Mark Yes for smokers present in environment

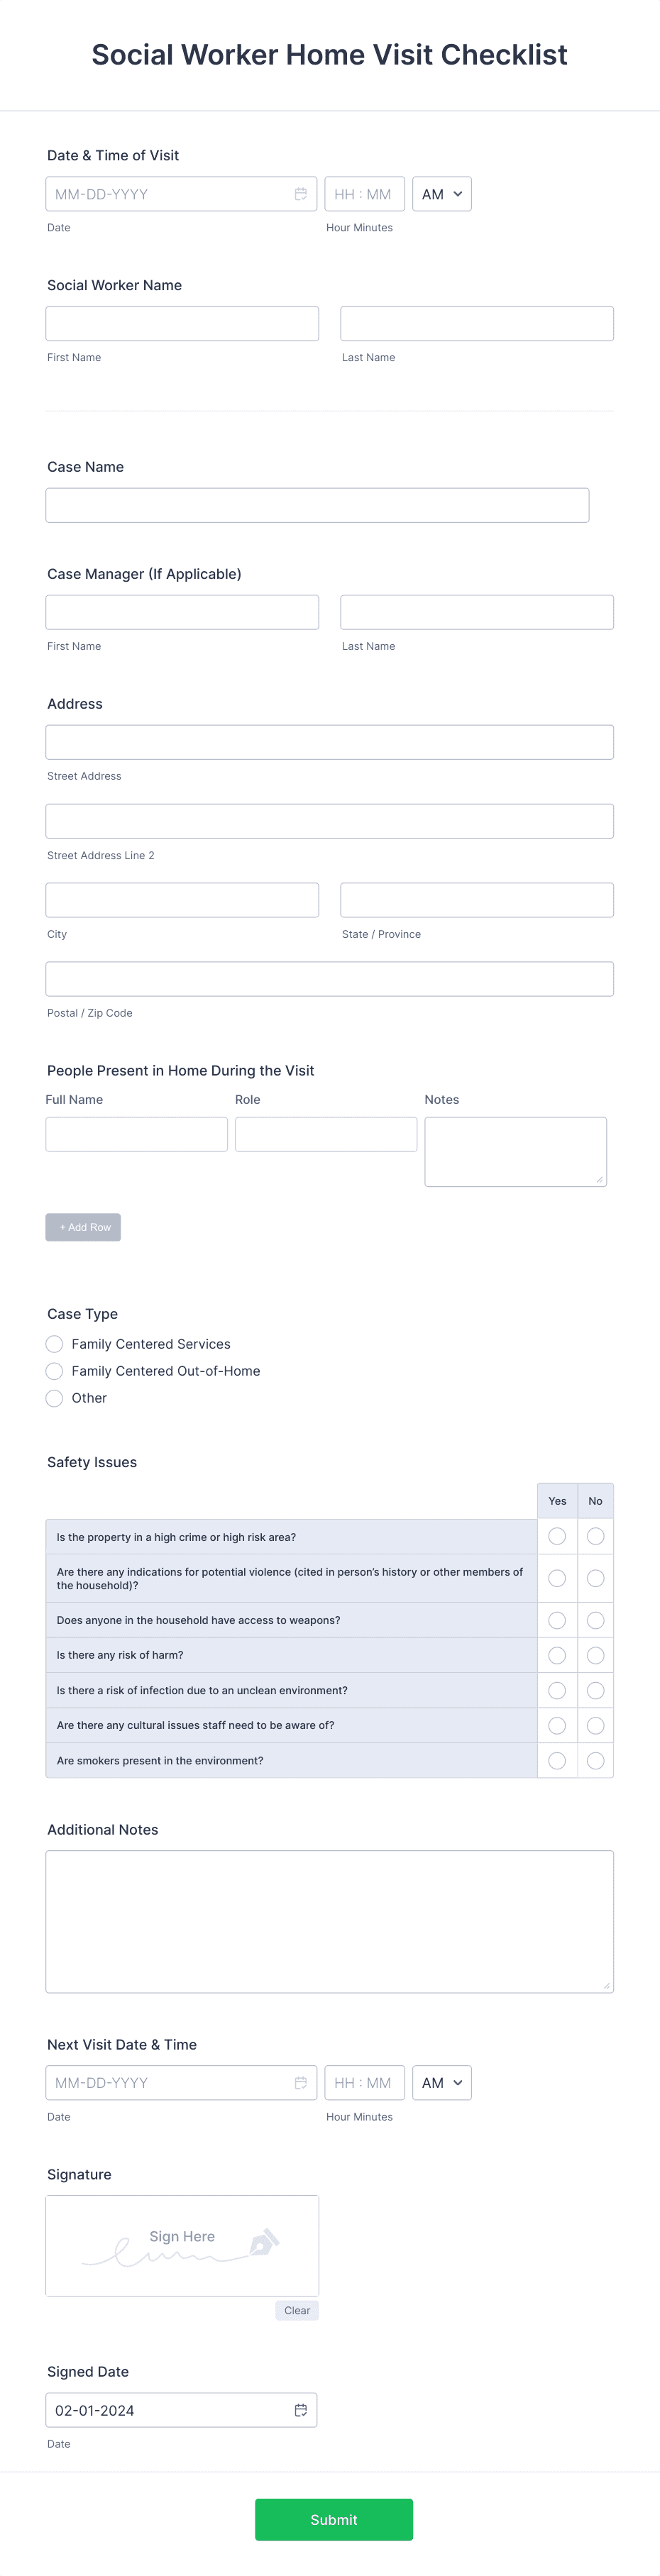pyautogui.click(x=557, y=1760)
